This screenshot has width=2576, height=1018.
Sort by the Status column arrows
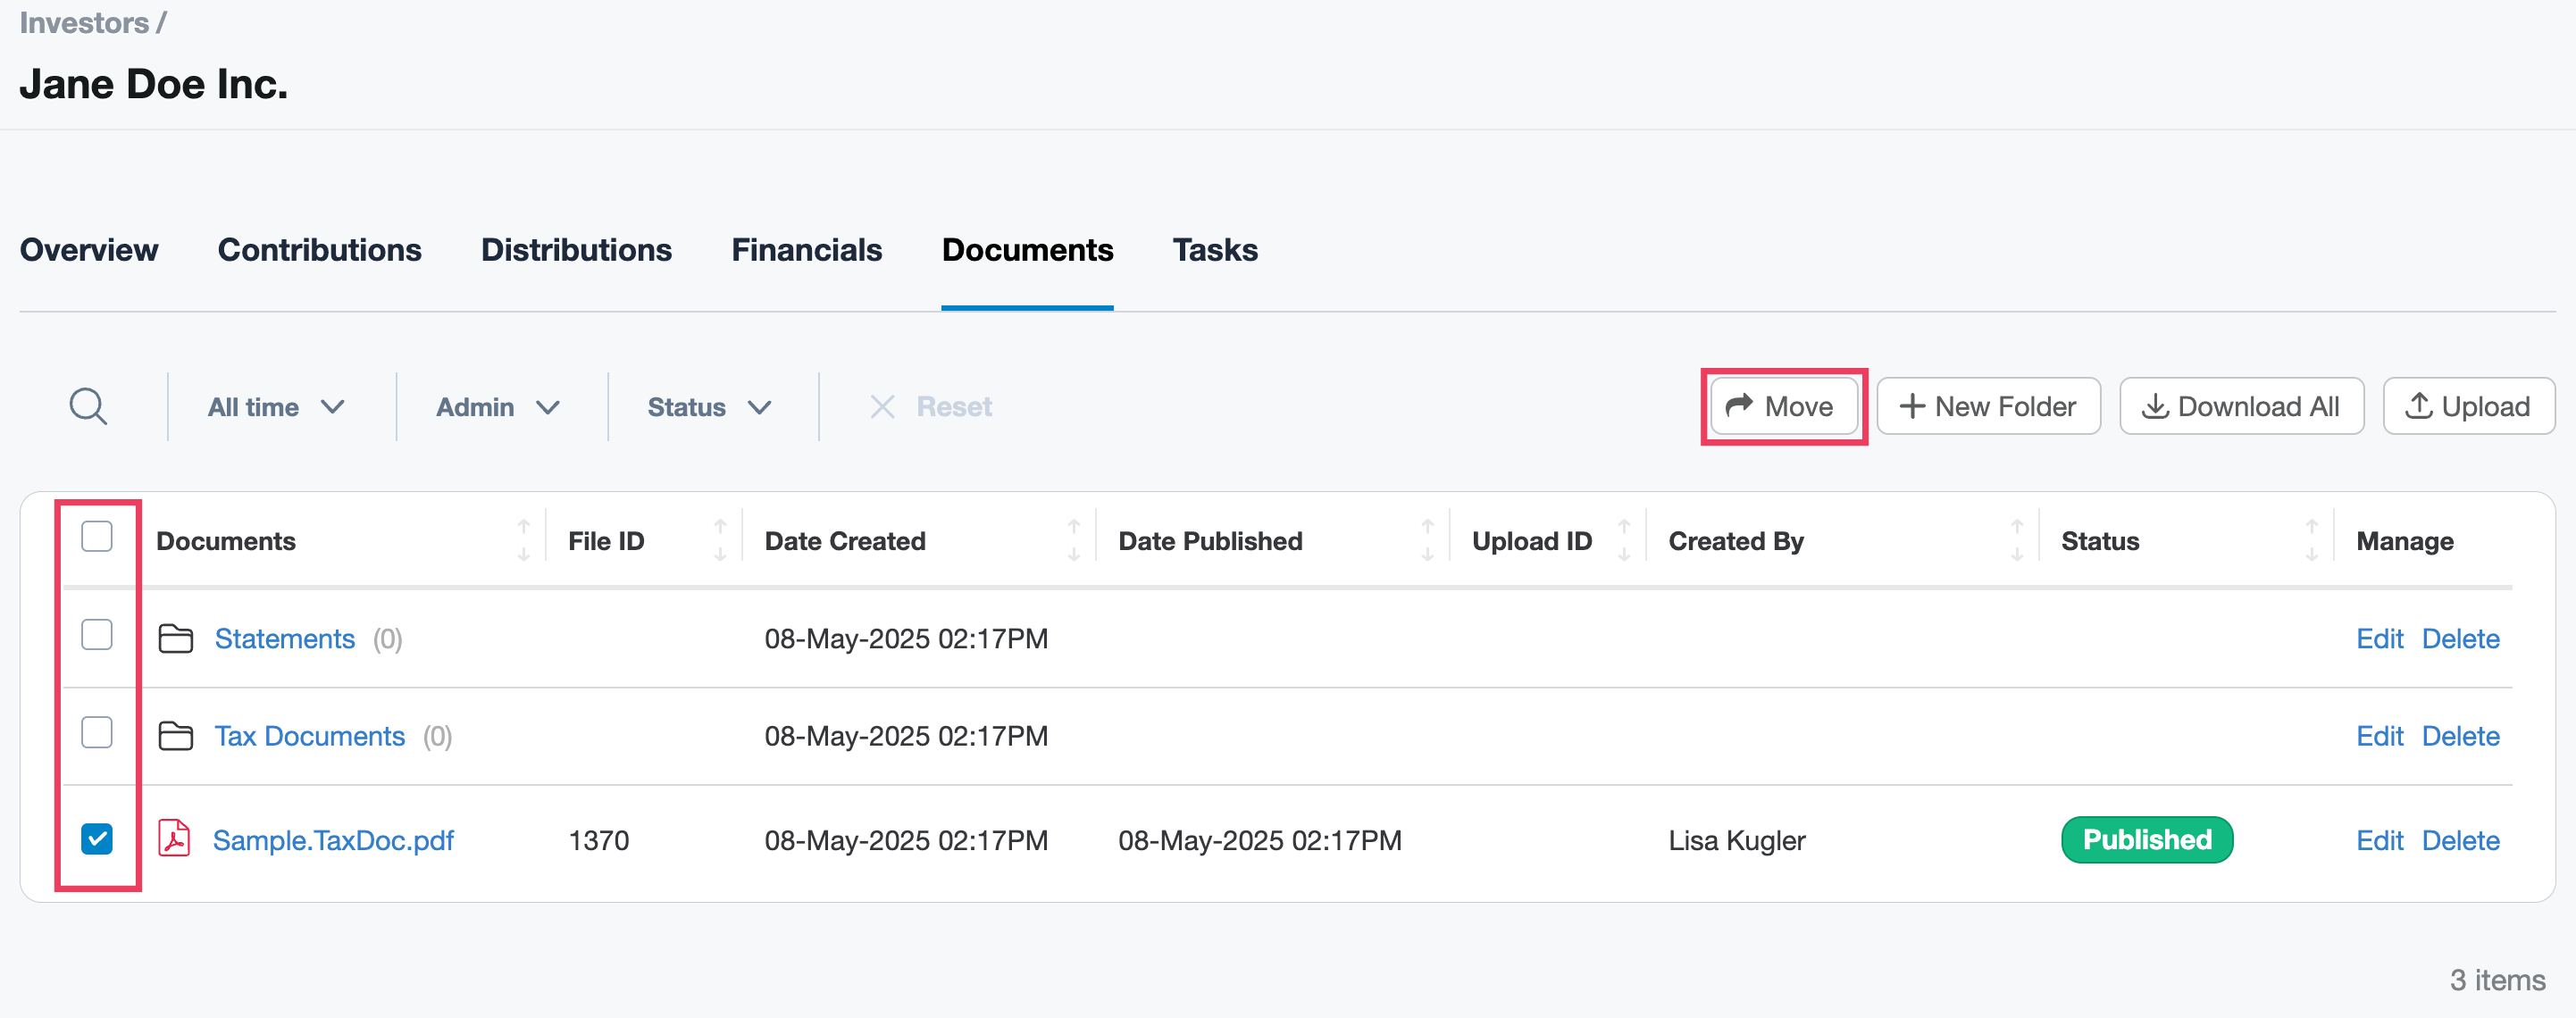coord(2311,540)
